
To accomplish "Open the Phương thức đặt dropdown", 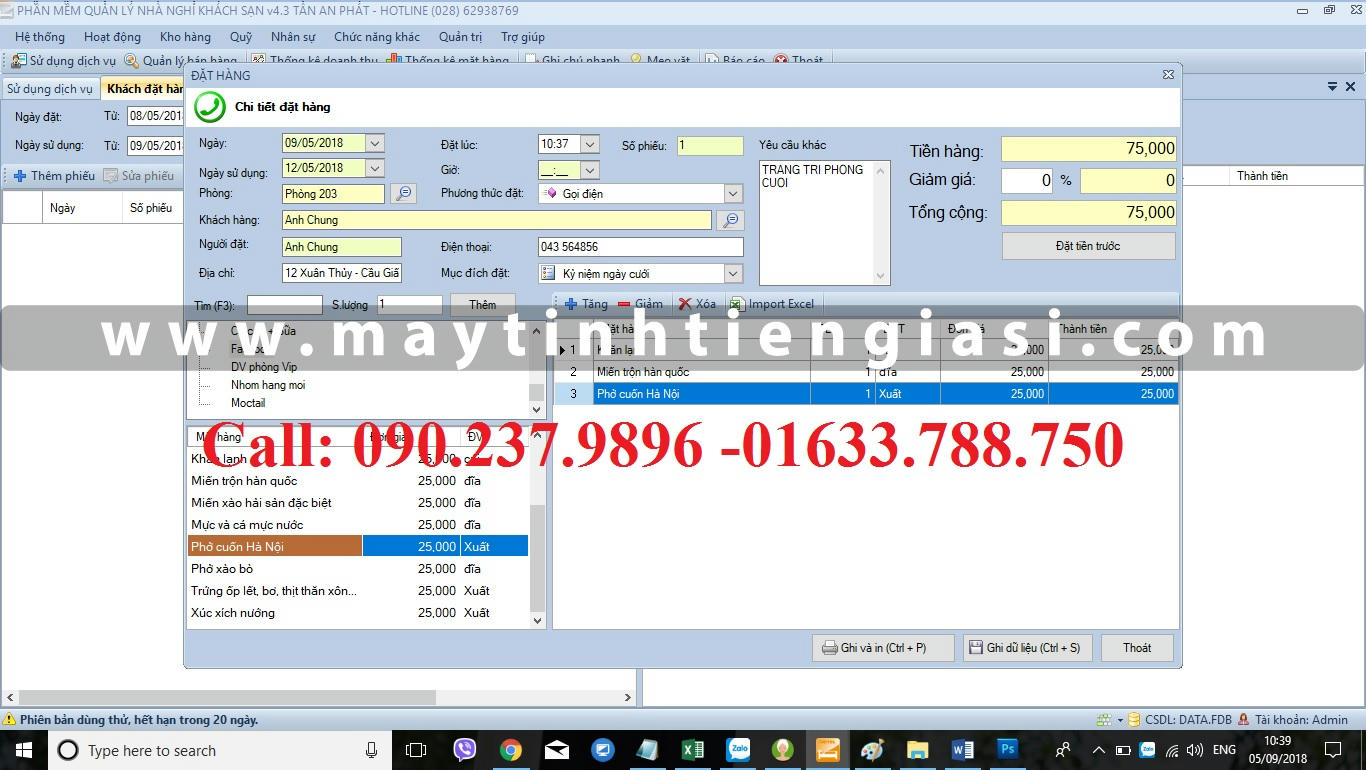I will (x=734, y=193).
